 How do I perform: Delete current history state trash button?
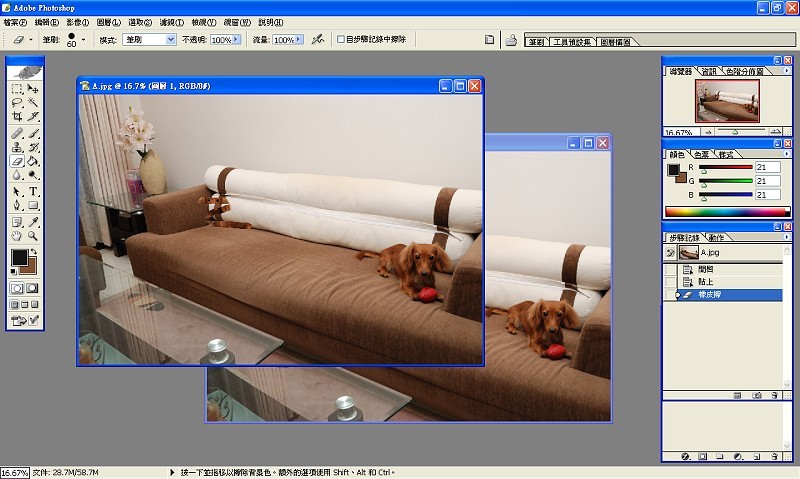[774, 395]
